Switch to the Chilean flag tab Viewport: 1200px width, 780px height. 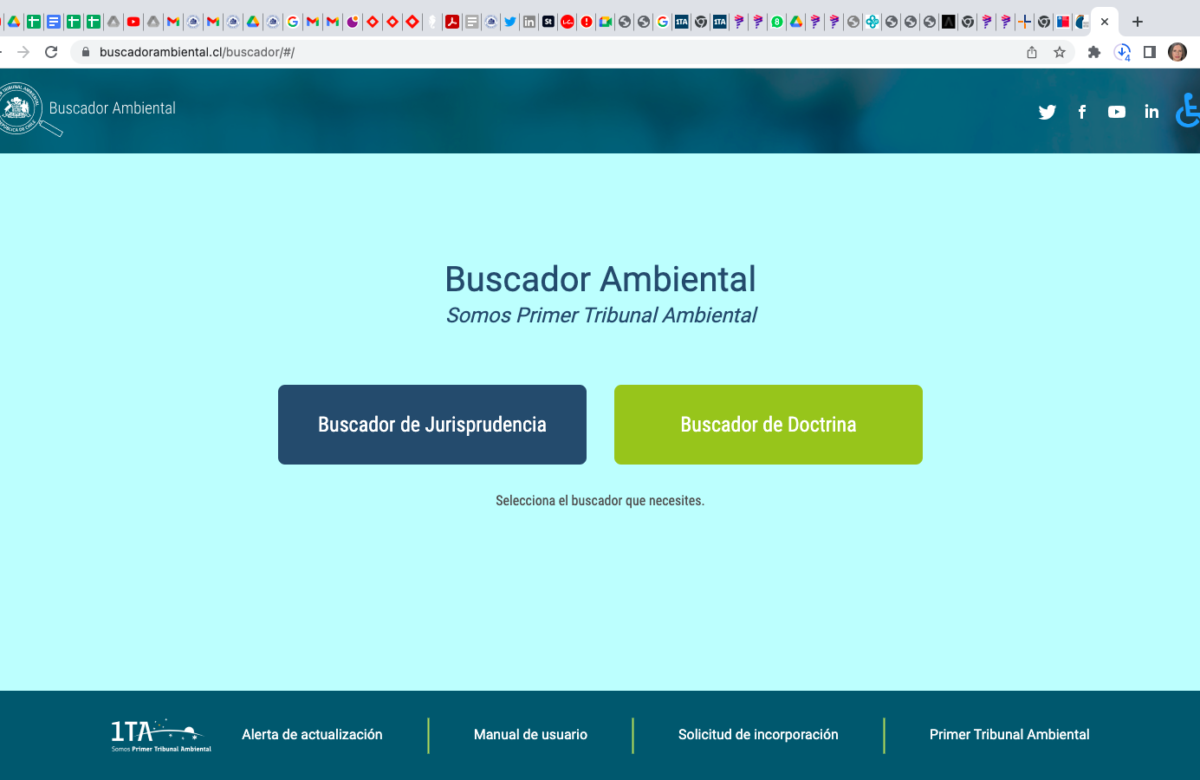tap(1063, 22)
